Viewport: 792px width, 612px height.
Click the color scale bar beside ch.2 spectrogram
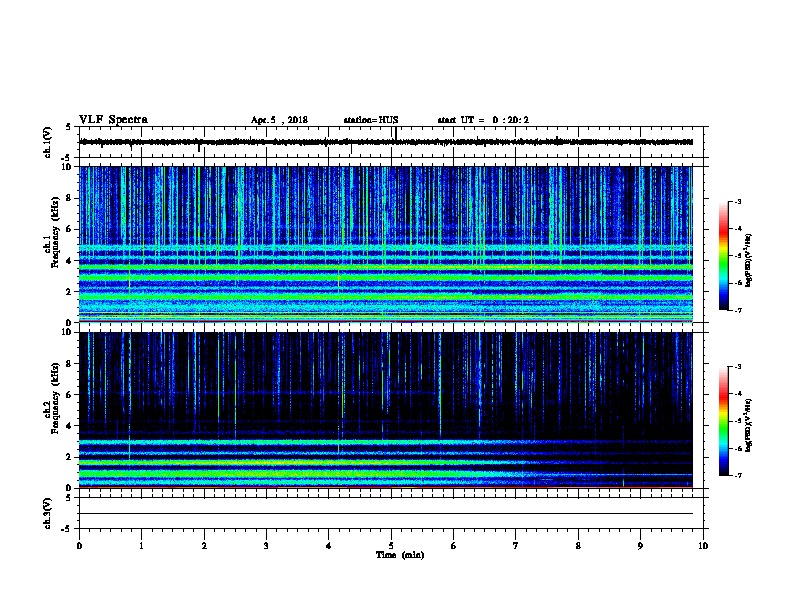tap(723, 421)
